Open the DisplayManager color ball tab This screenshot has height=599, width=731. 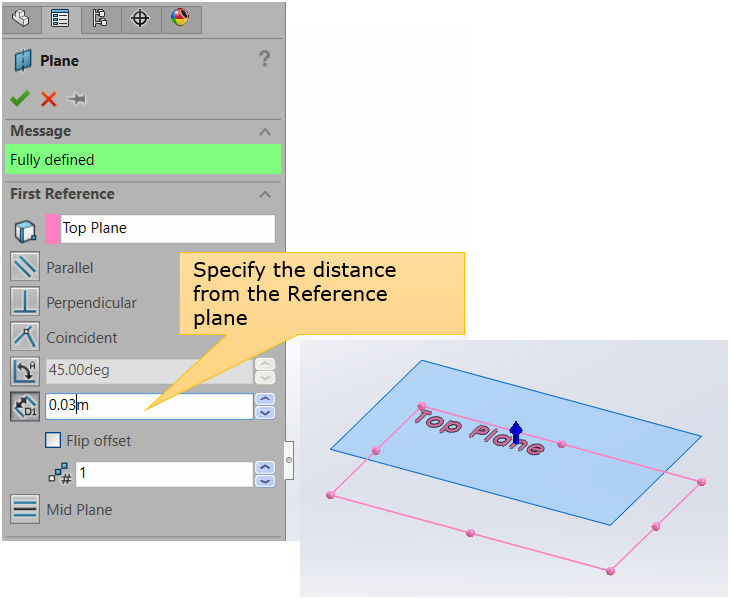pyautogui.click(x=180, y=19)
